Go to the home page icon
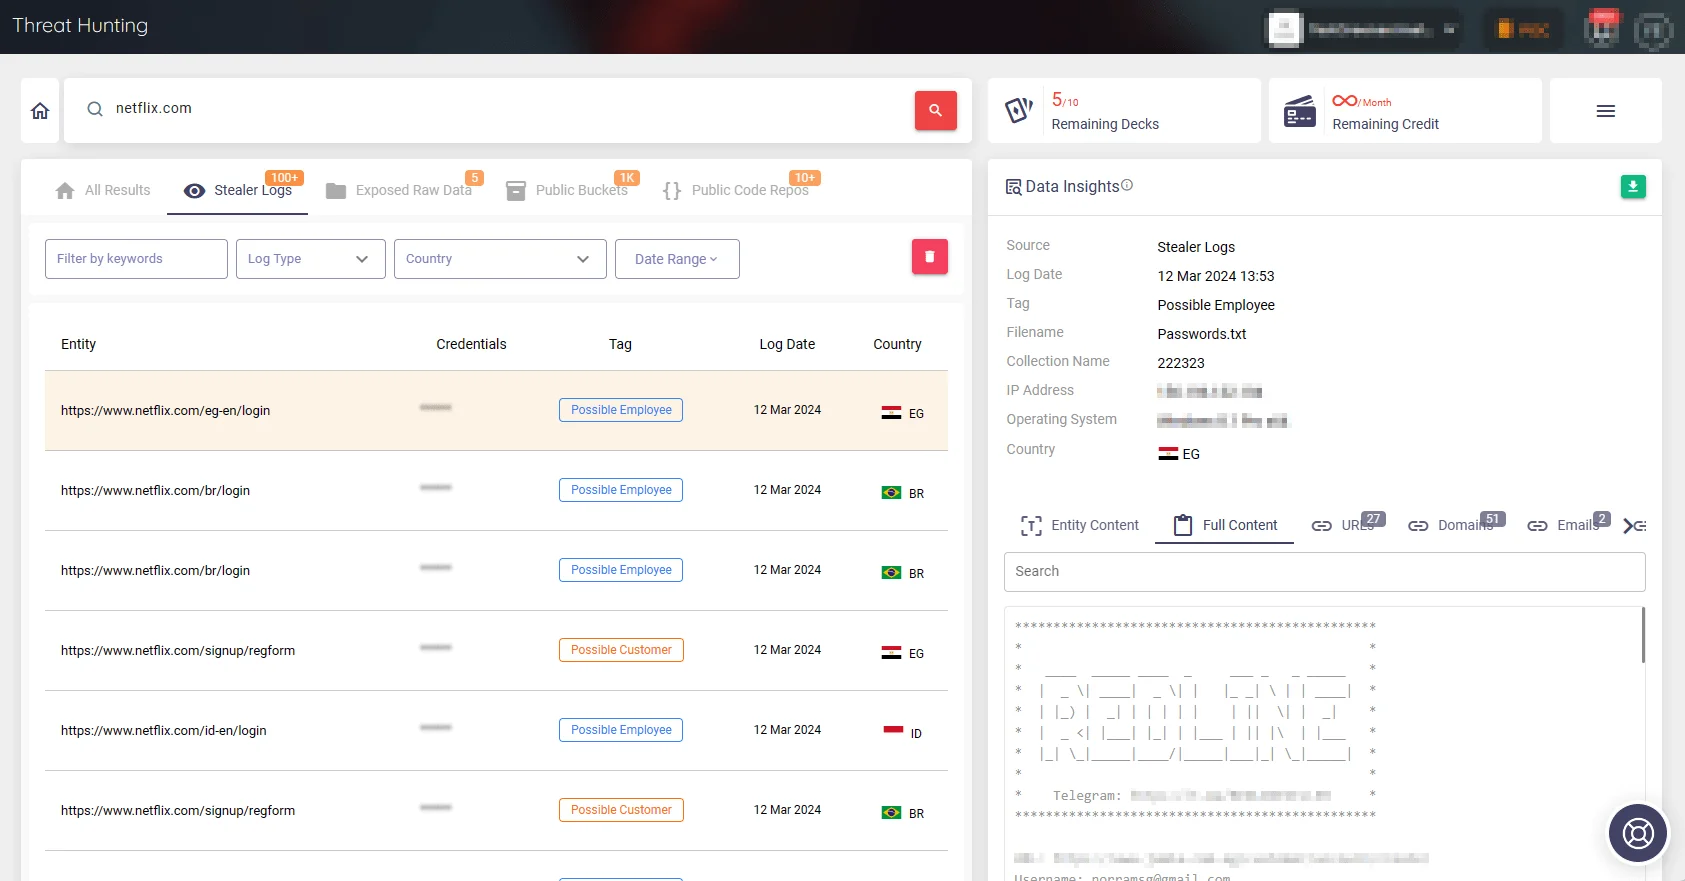This screenshot has height=881, width=1685. [40, 111]
